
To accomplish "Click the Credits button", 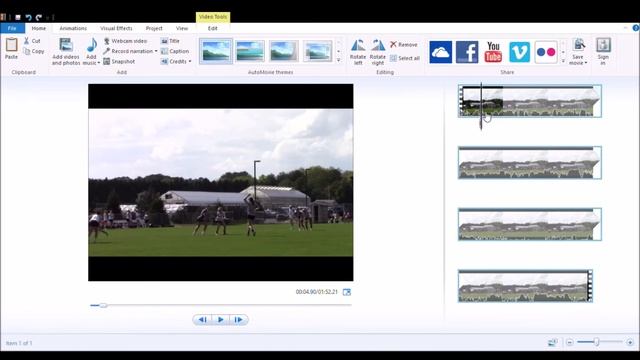I will point(174,61).
